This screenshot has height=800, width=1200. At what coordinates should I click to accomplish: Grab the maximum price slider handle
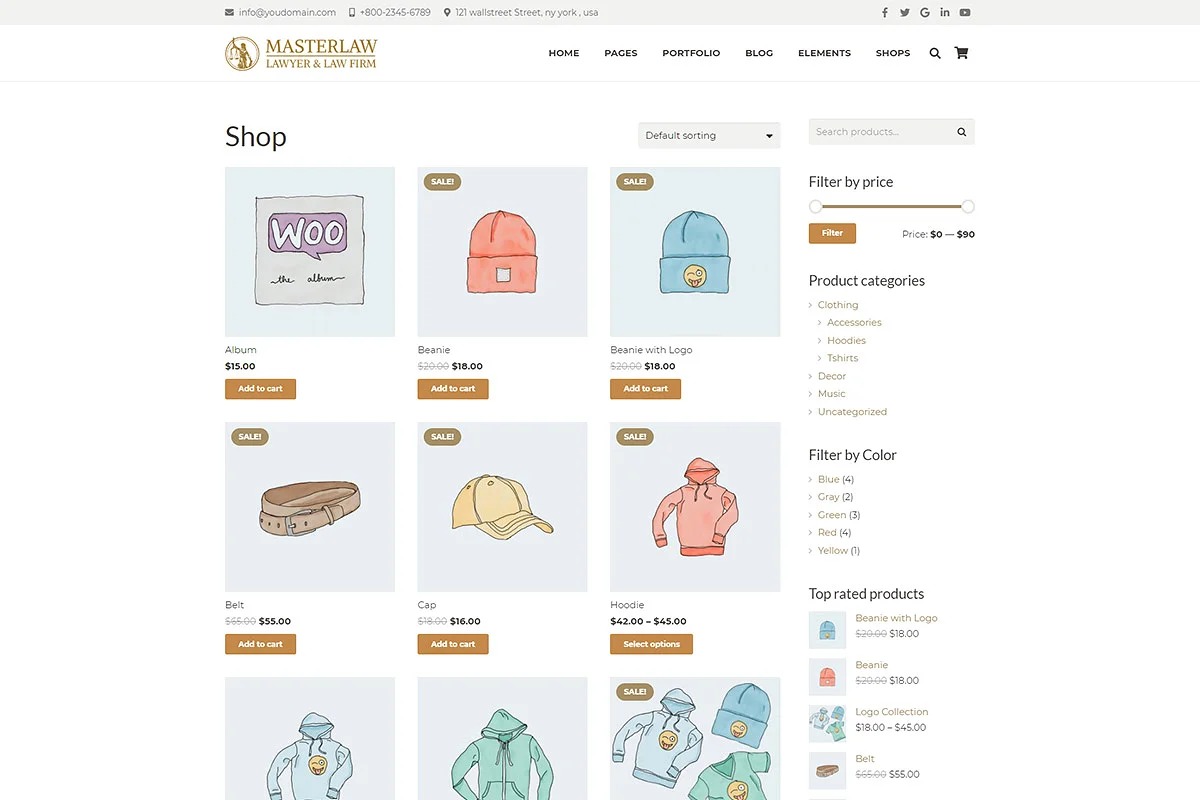click(967, 207)
